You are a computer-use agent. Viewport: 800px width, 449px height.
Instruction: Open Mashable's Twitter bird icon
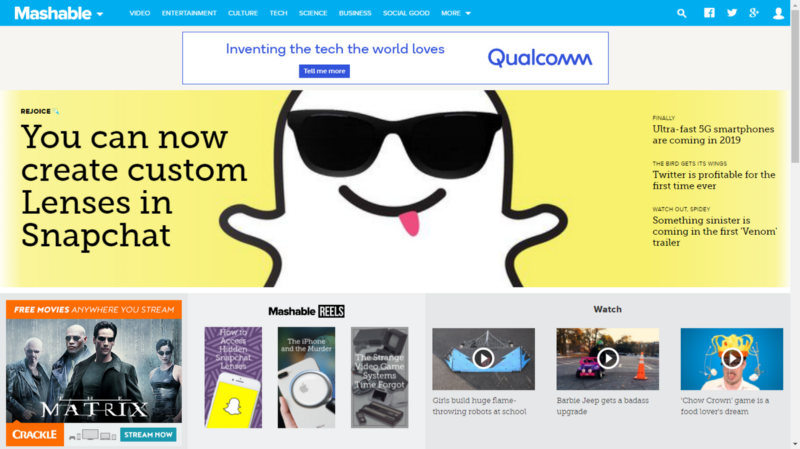click(x=732, y=13)
